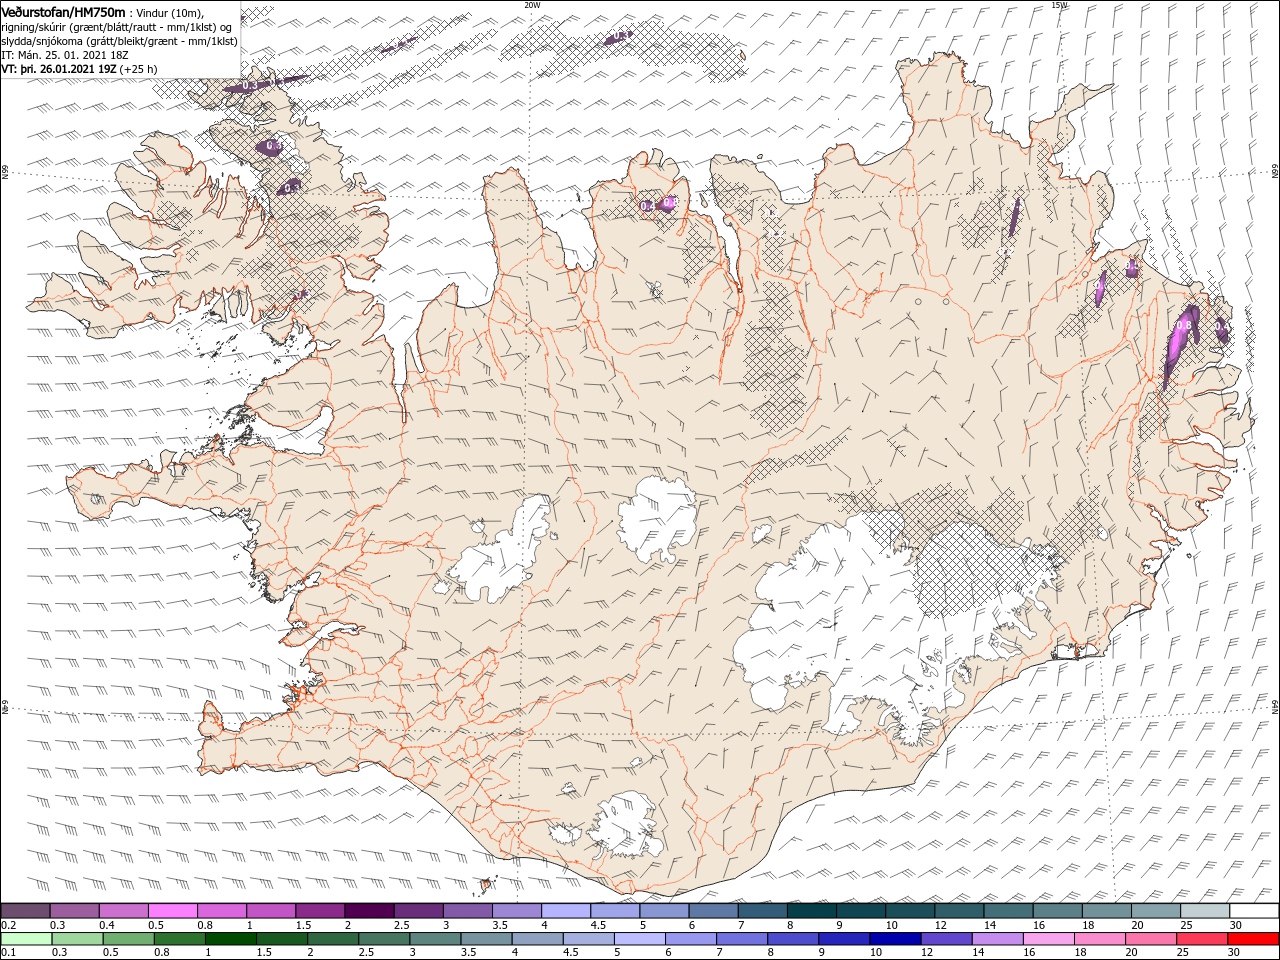1280x960 pixels.
Task: Click lower legend swatch between 0.1 and 0.3
Action: coord(26,939)
